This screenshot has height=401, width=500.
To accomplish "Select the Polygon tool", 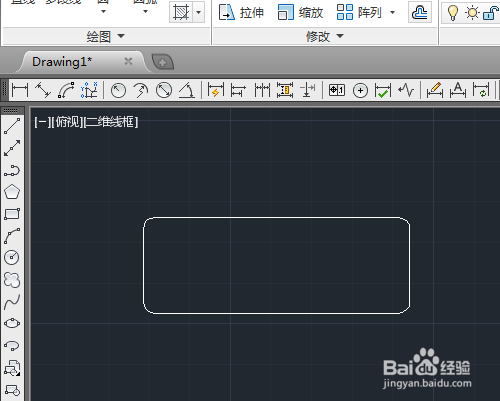I will [12, 192].
